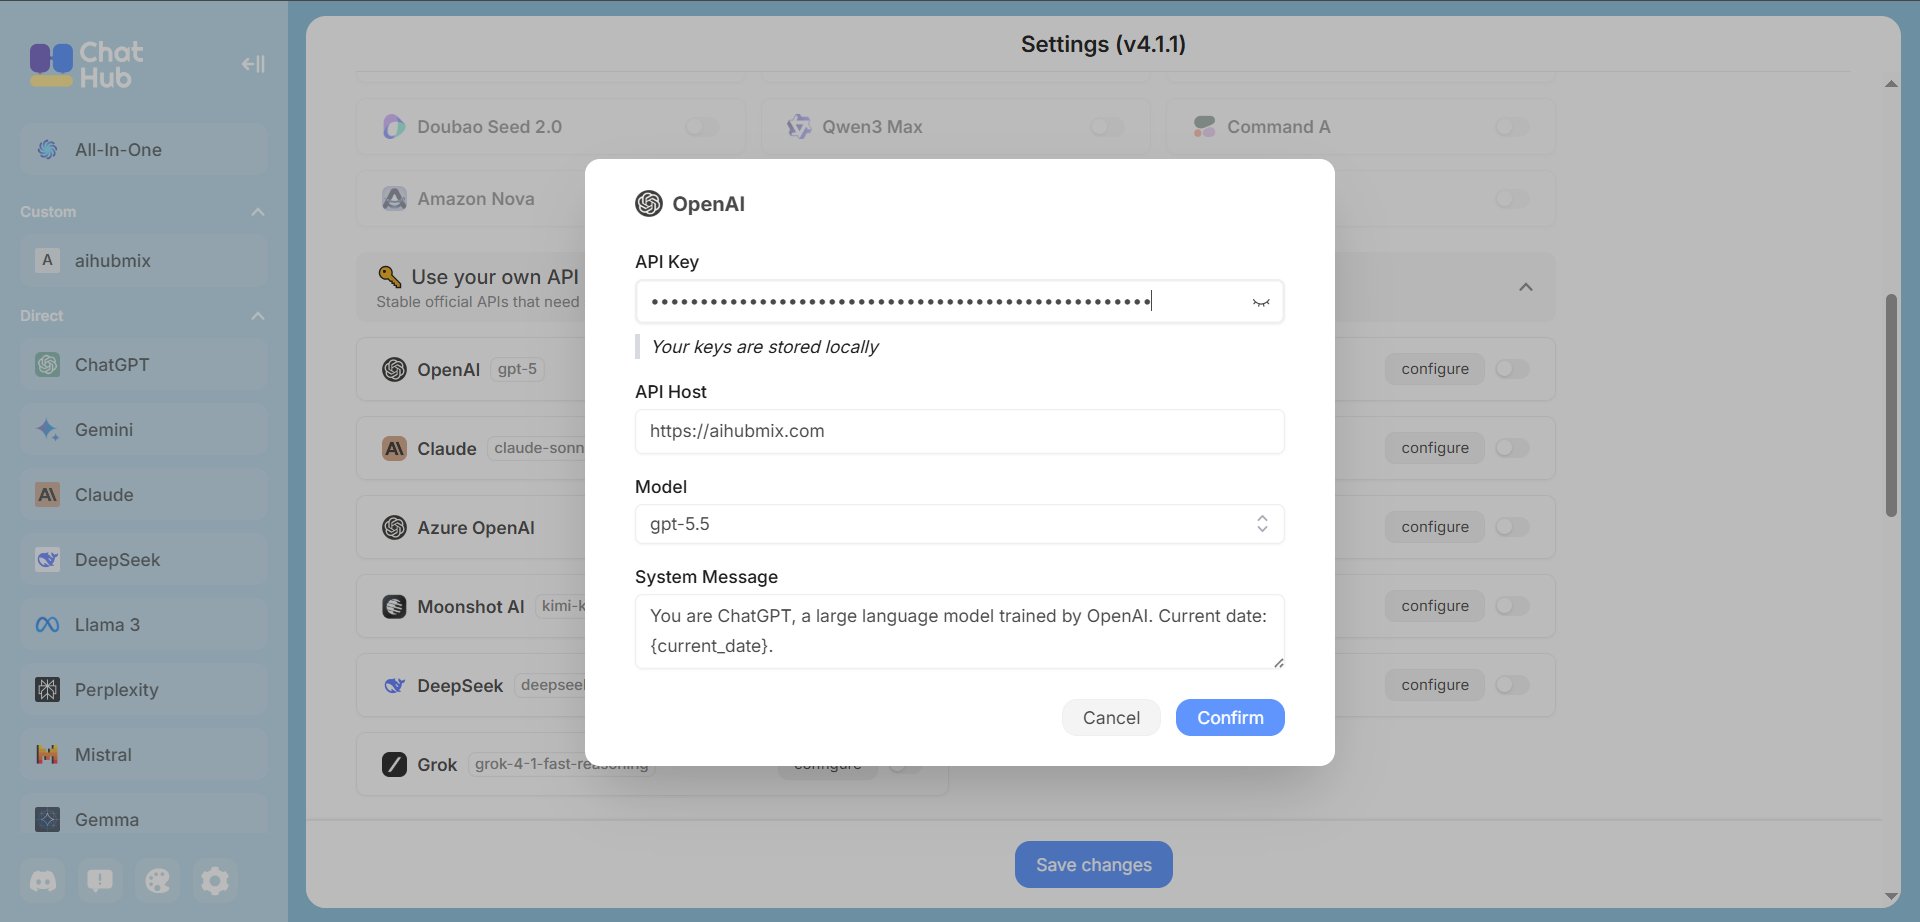Open Claude in sidebar
This screenshot has height=922, width=1920.
tap(144, 495)
